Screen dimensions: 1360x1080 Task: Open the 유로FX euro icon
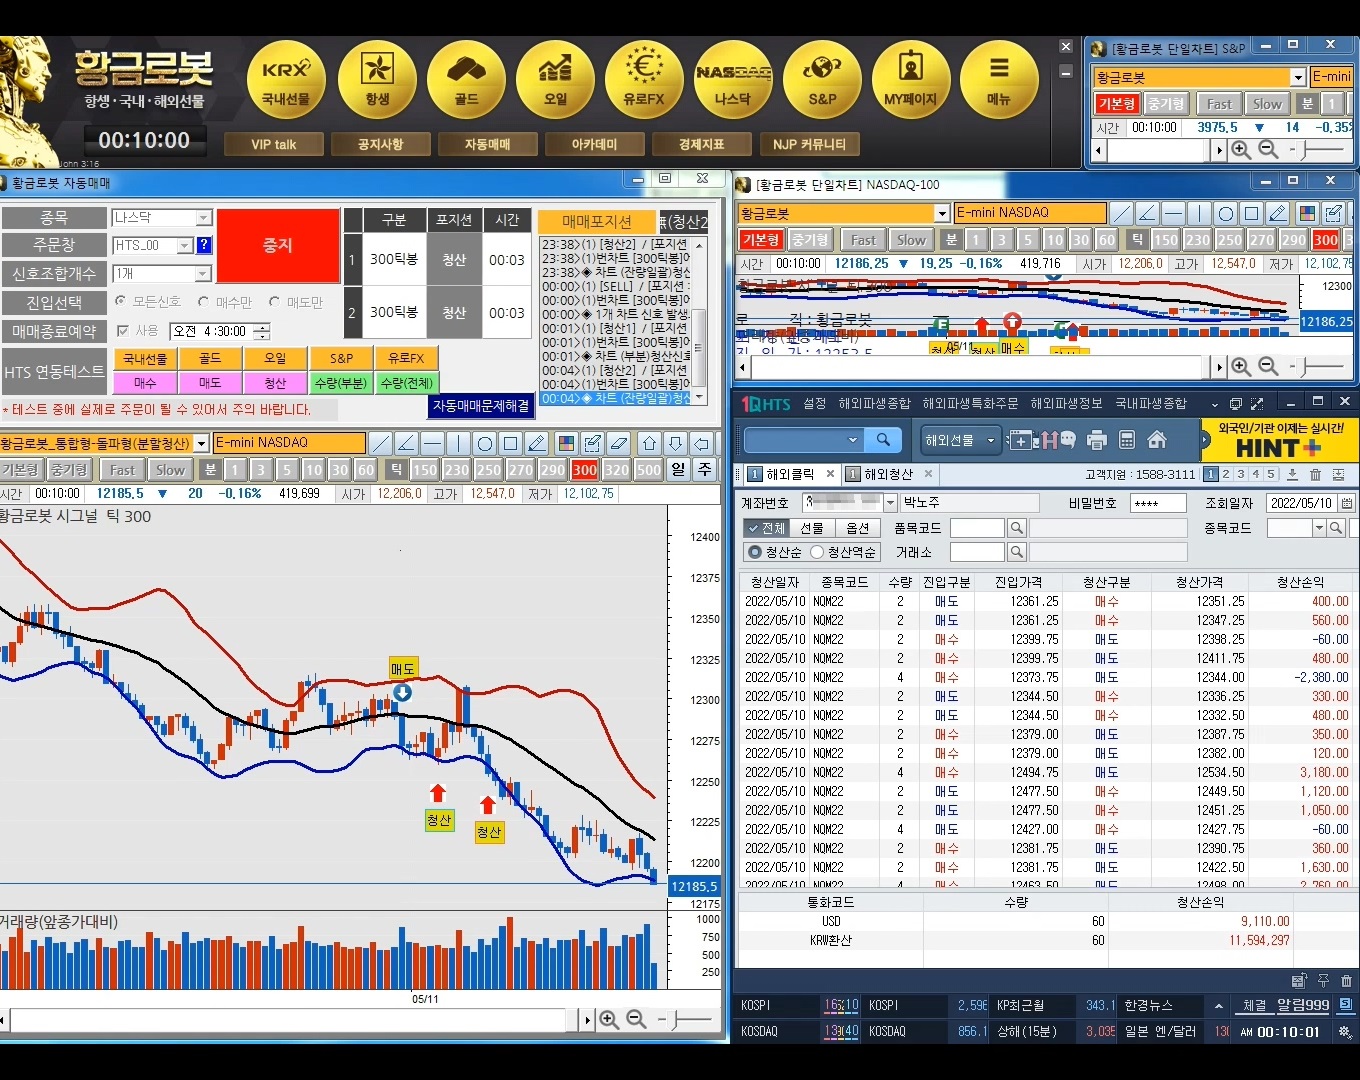pos(644,80)
